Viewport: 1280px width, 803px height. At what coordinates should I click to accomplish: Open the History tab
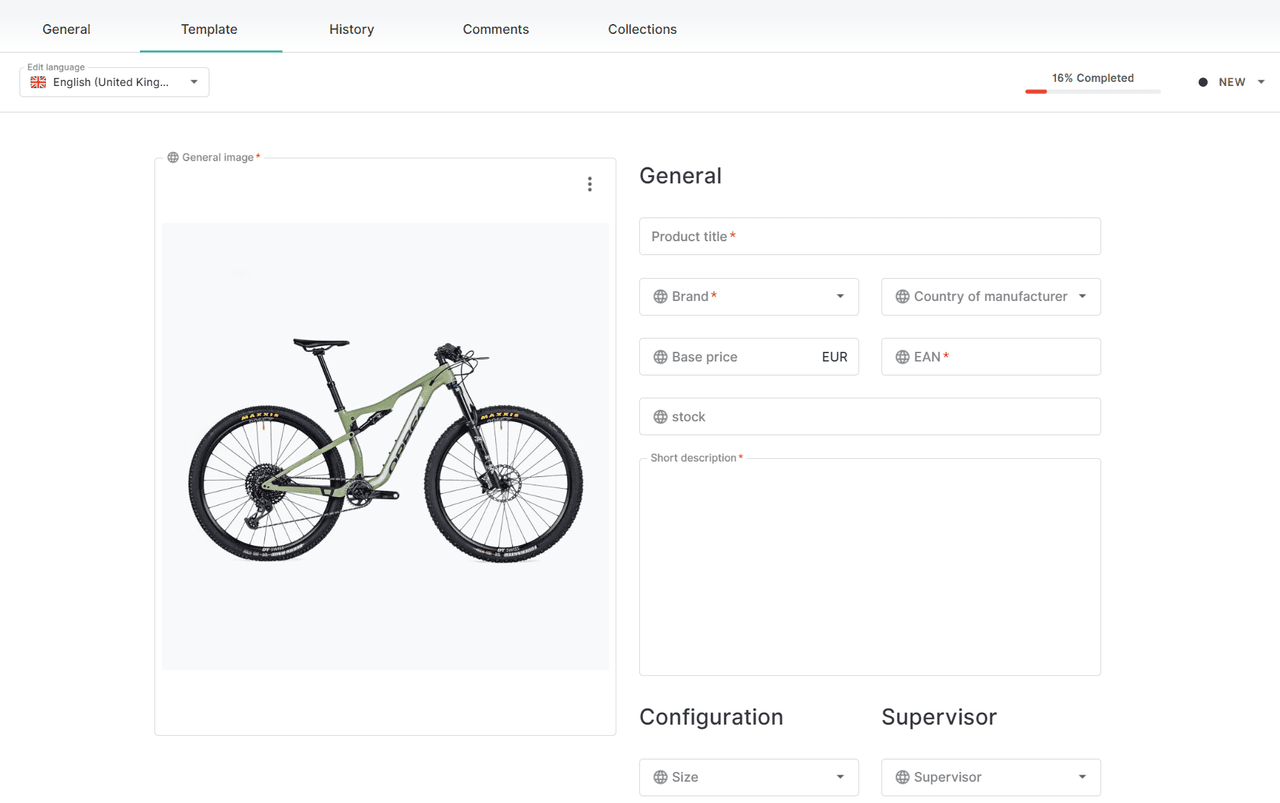352,29
